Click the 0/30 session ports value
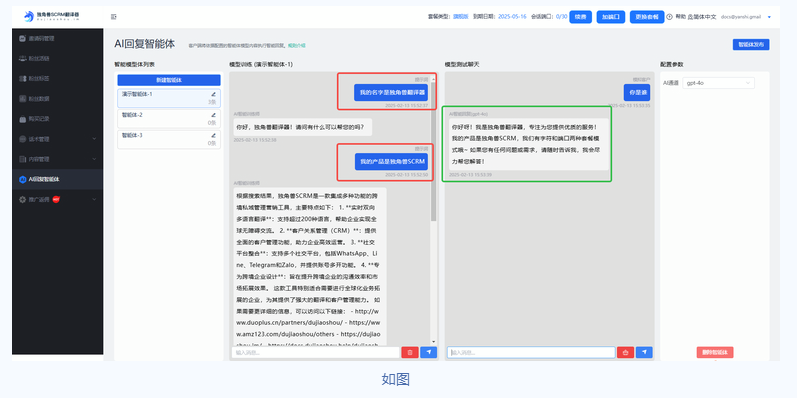Viewport: 797px width, 398px height. point(561,17)
